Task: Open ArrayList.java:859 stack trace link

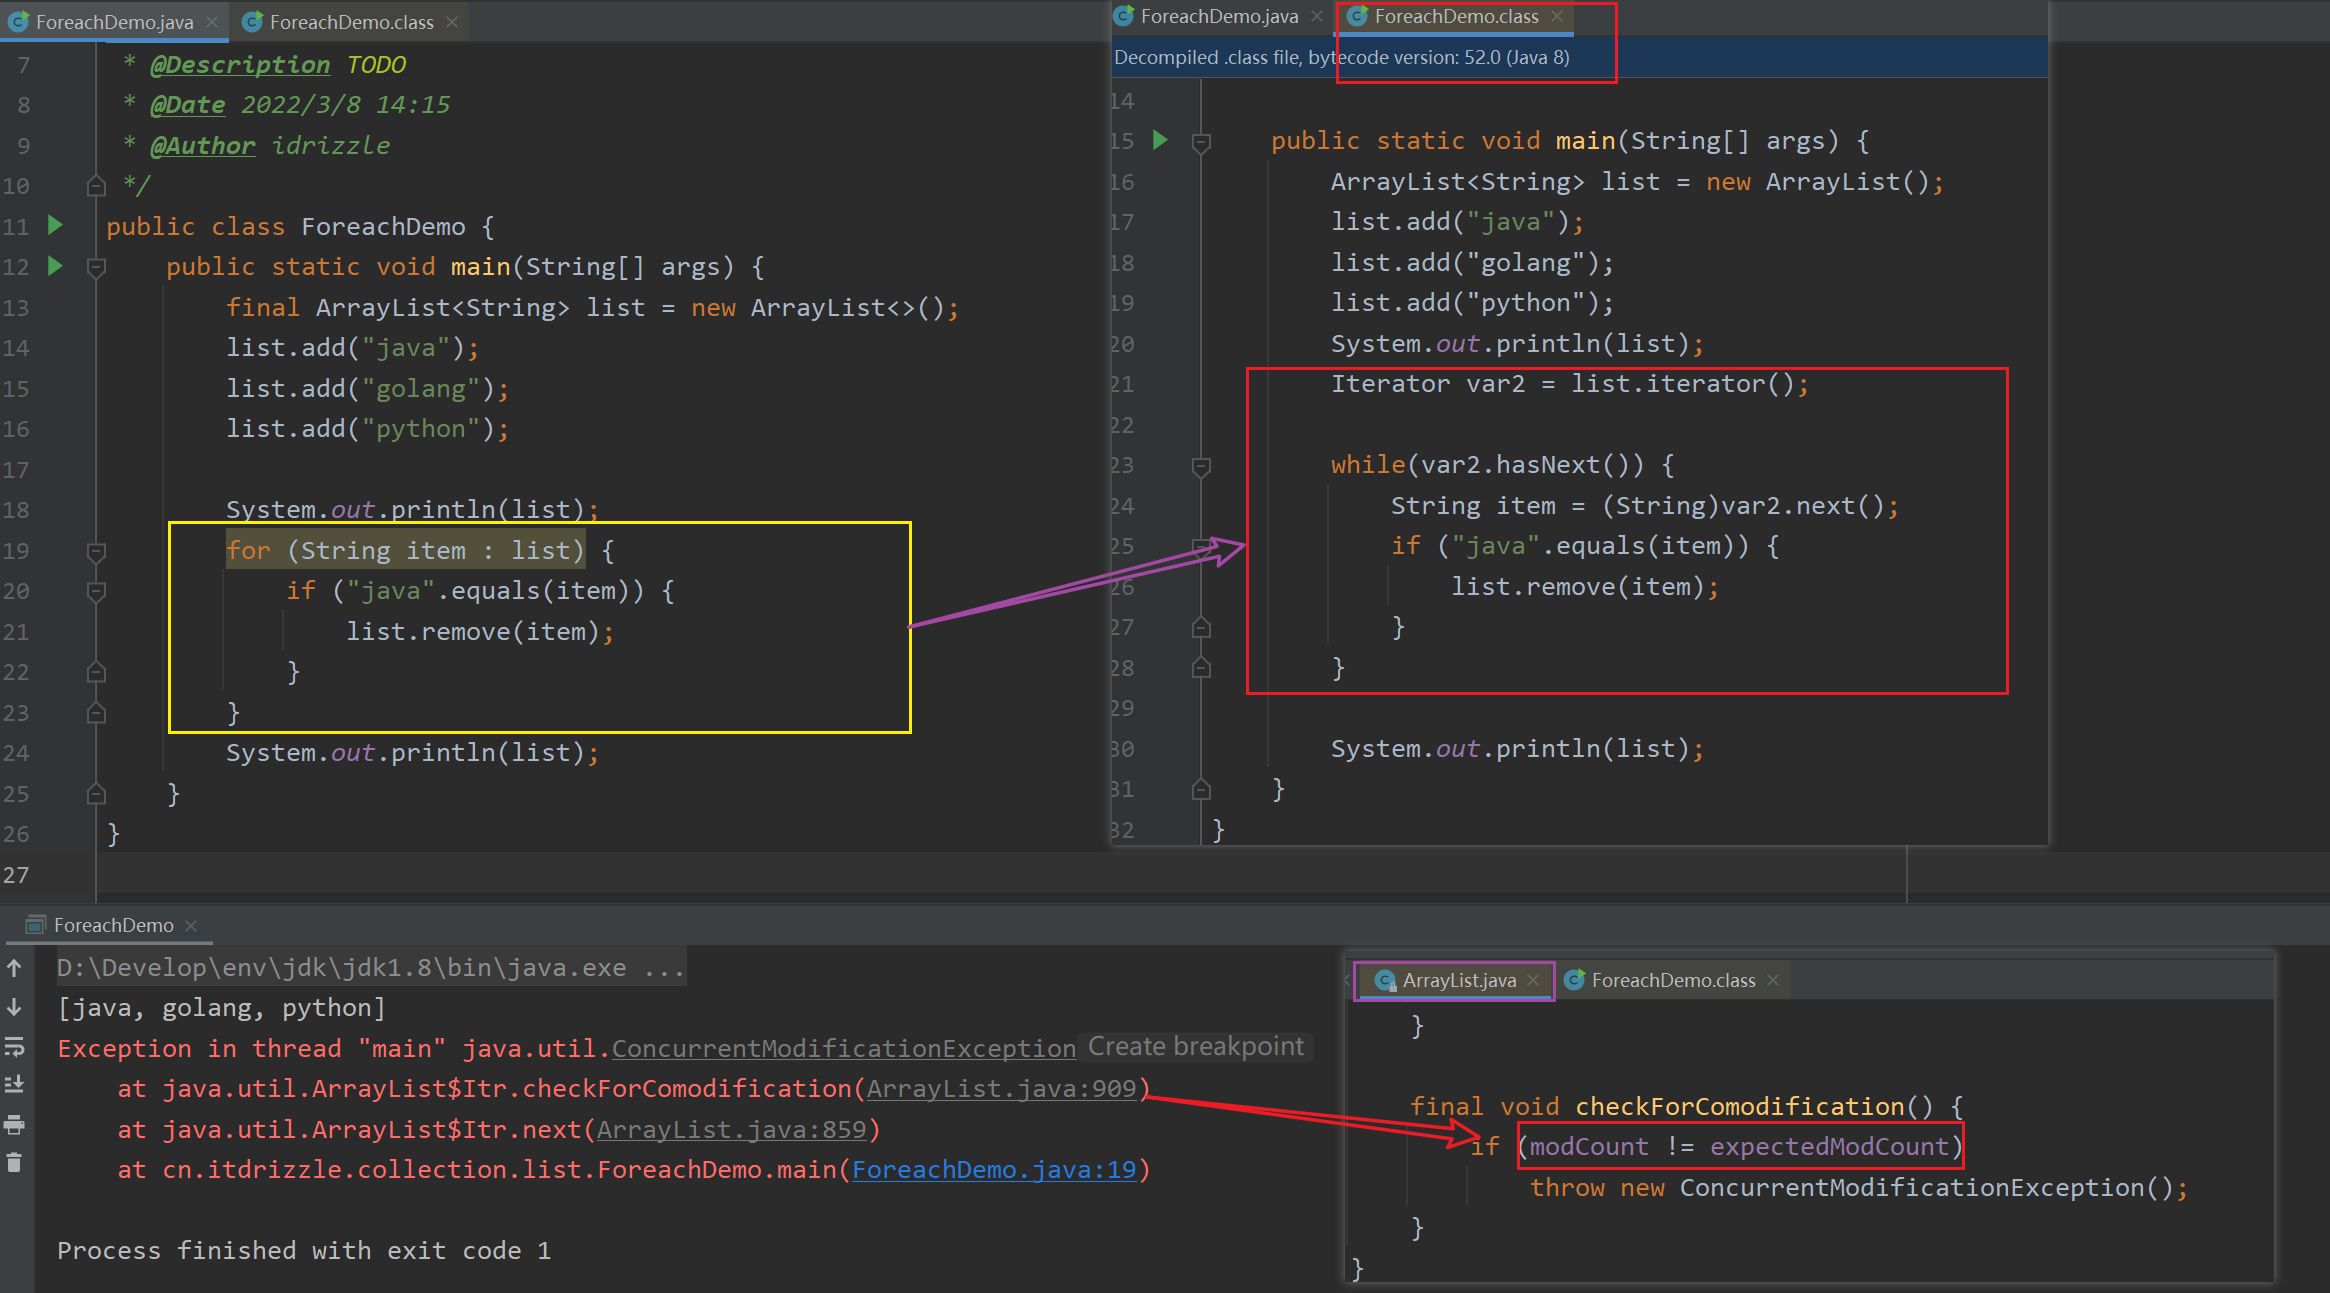Action: [731, 1130]
